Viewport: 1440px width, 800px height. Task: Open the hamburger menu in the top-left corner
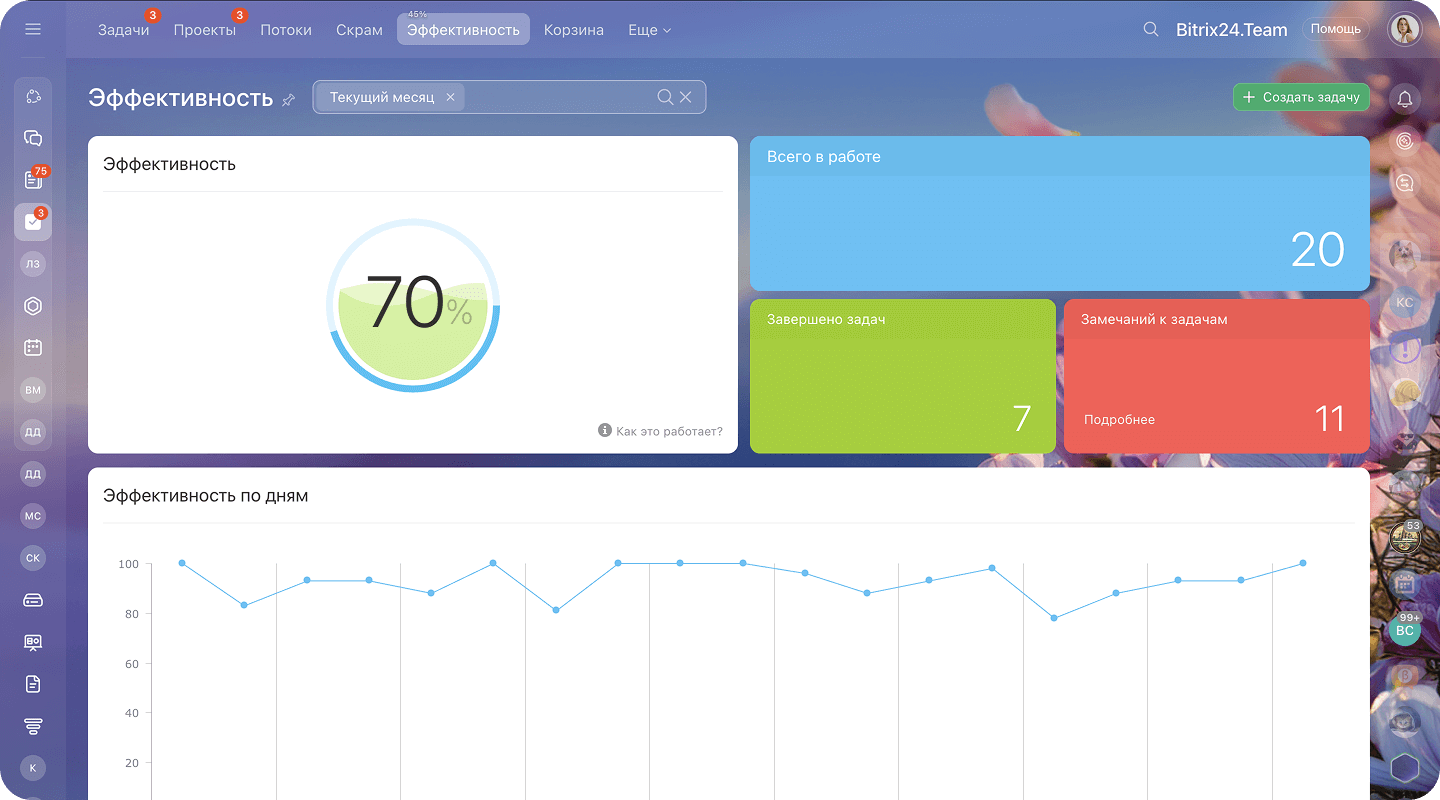(x=33, y=29)
